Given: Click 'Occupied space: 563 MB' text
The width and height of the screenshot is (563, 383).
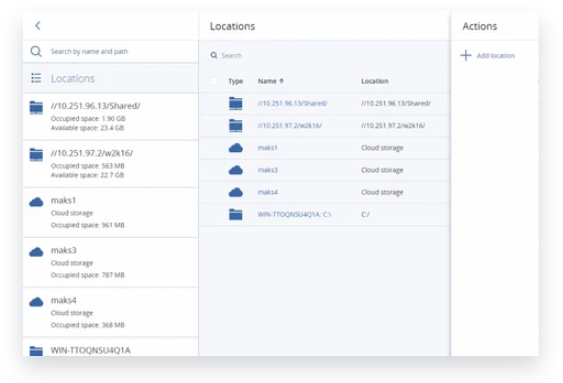Looking at the screenshot, I should point(88,166).
